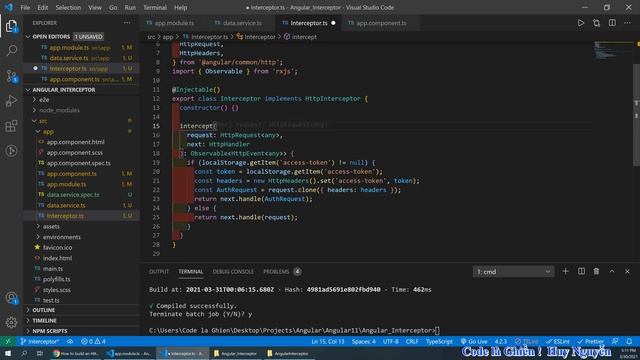This screenshot has width=640, height=360.
Task: Open remote window indicator in status bar
Action: tap(8, 341)
